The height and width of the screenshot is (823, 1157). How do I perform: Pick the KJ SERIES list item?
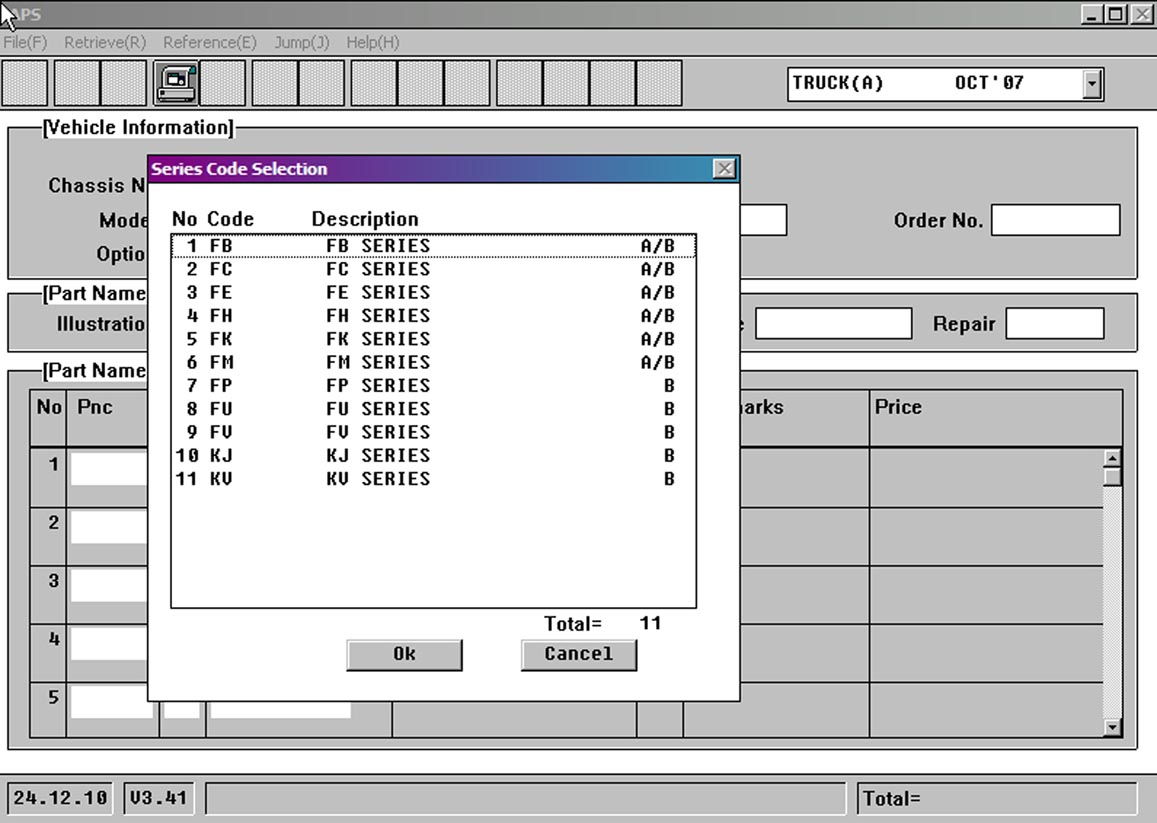[432, 456]
